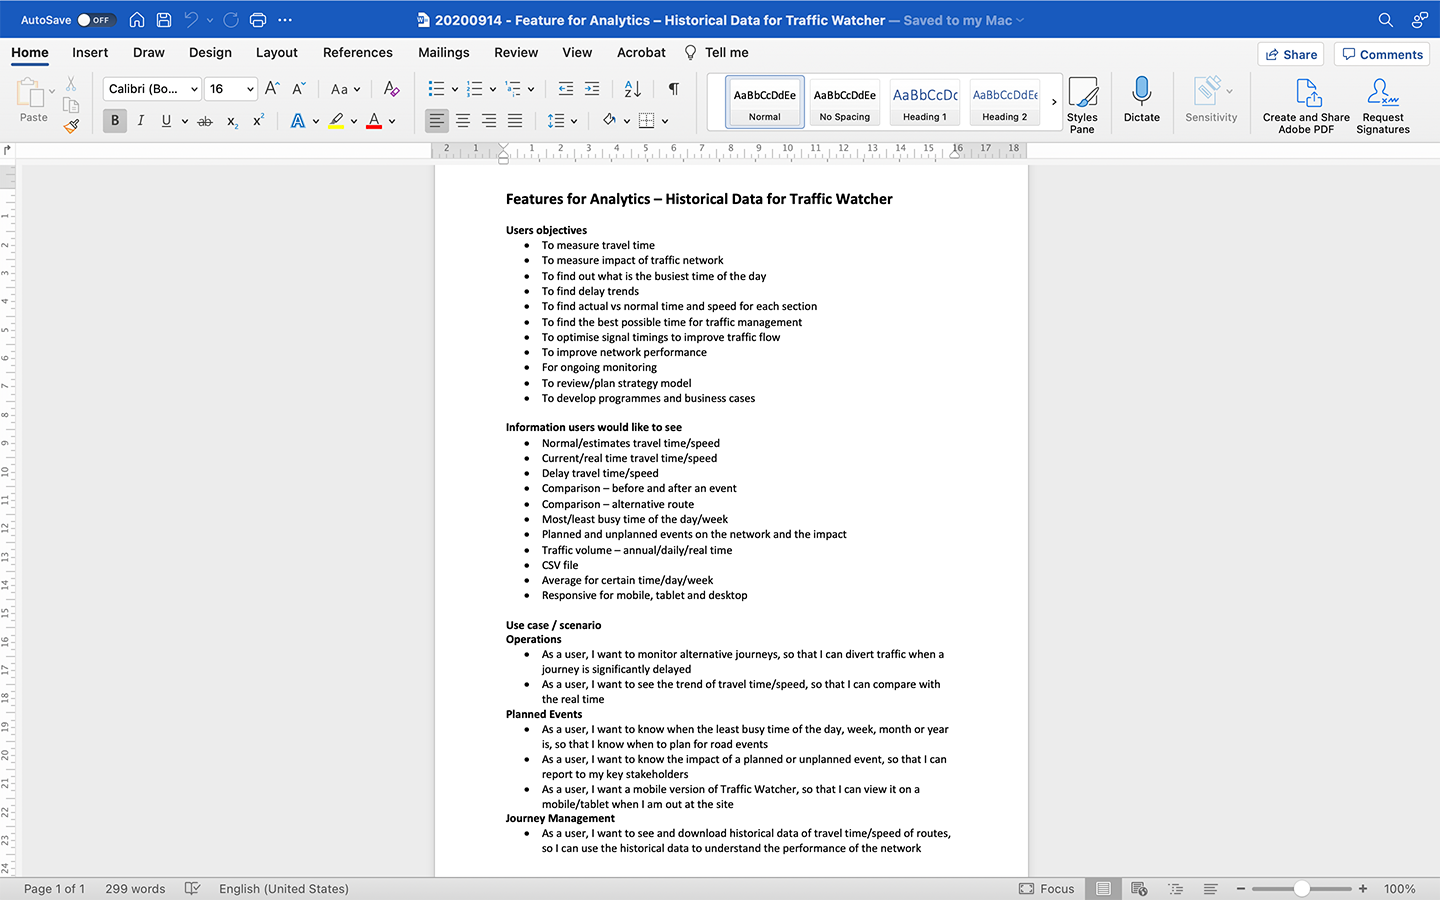This screenshot has width=1440, height=900.
Task: Apply the No Spacing style
Action: point(845,102)
